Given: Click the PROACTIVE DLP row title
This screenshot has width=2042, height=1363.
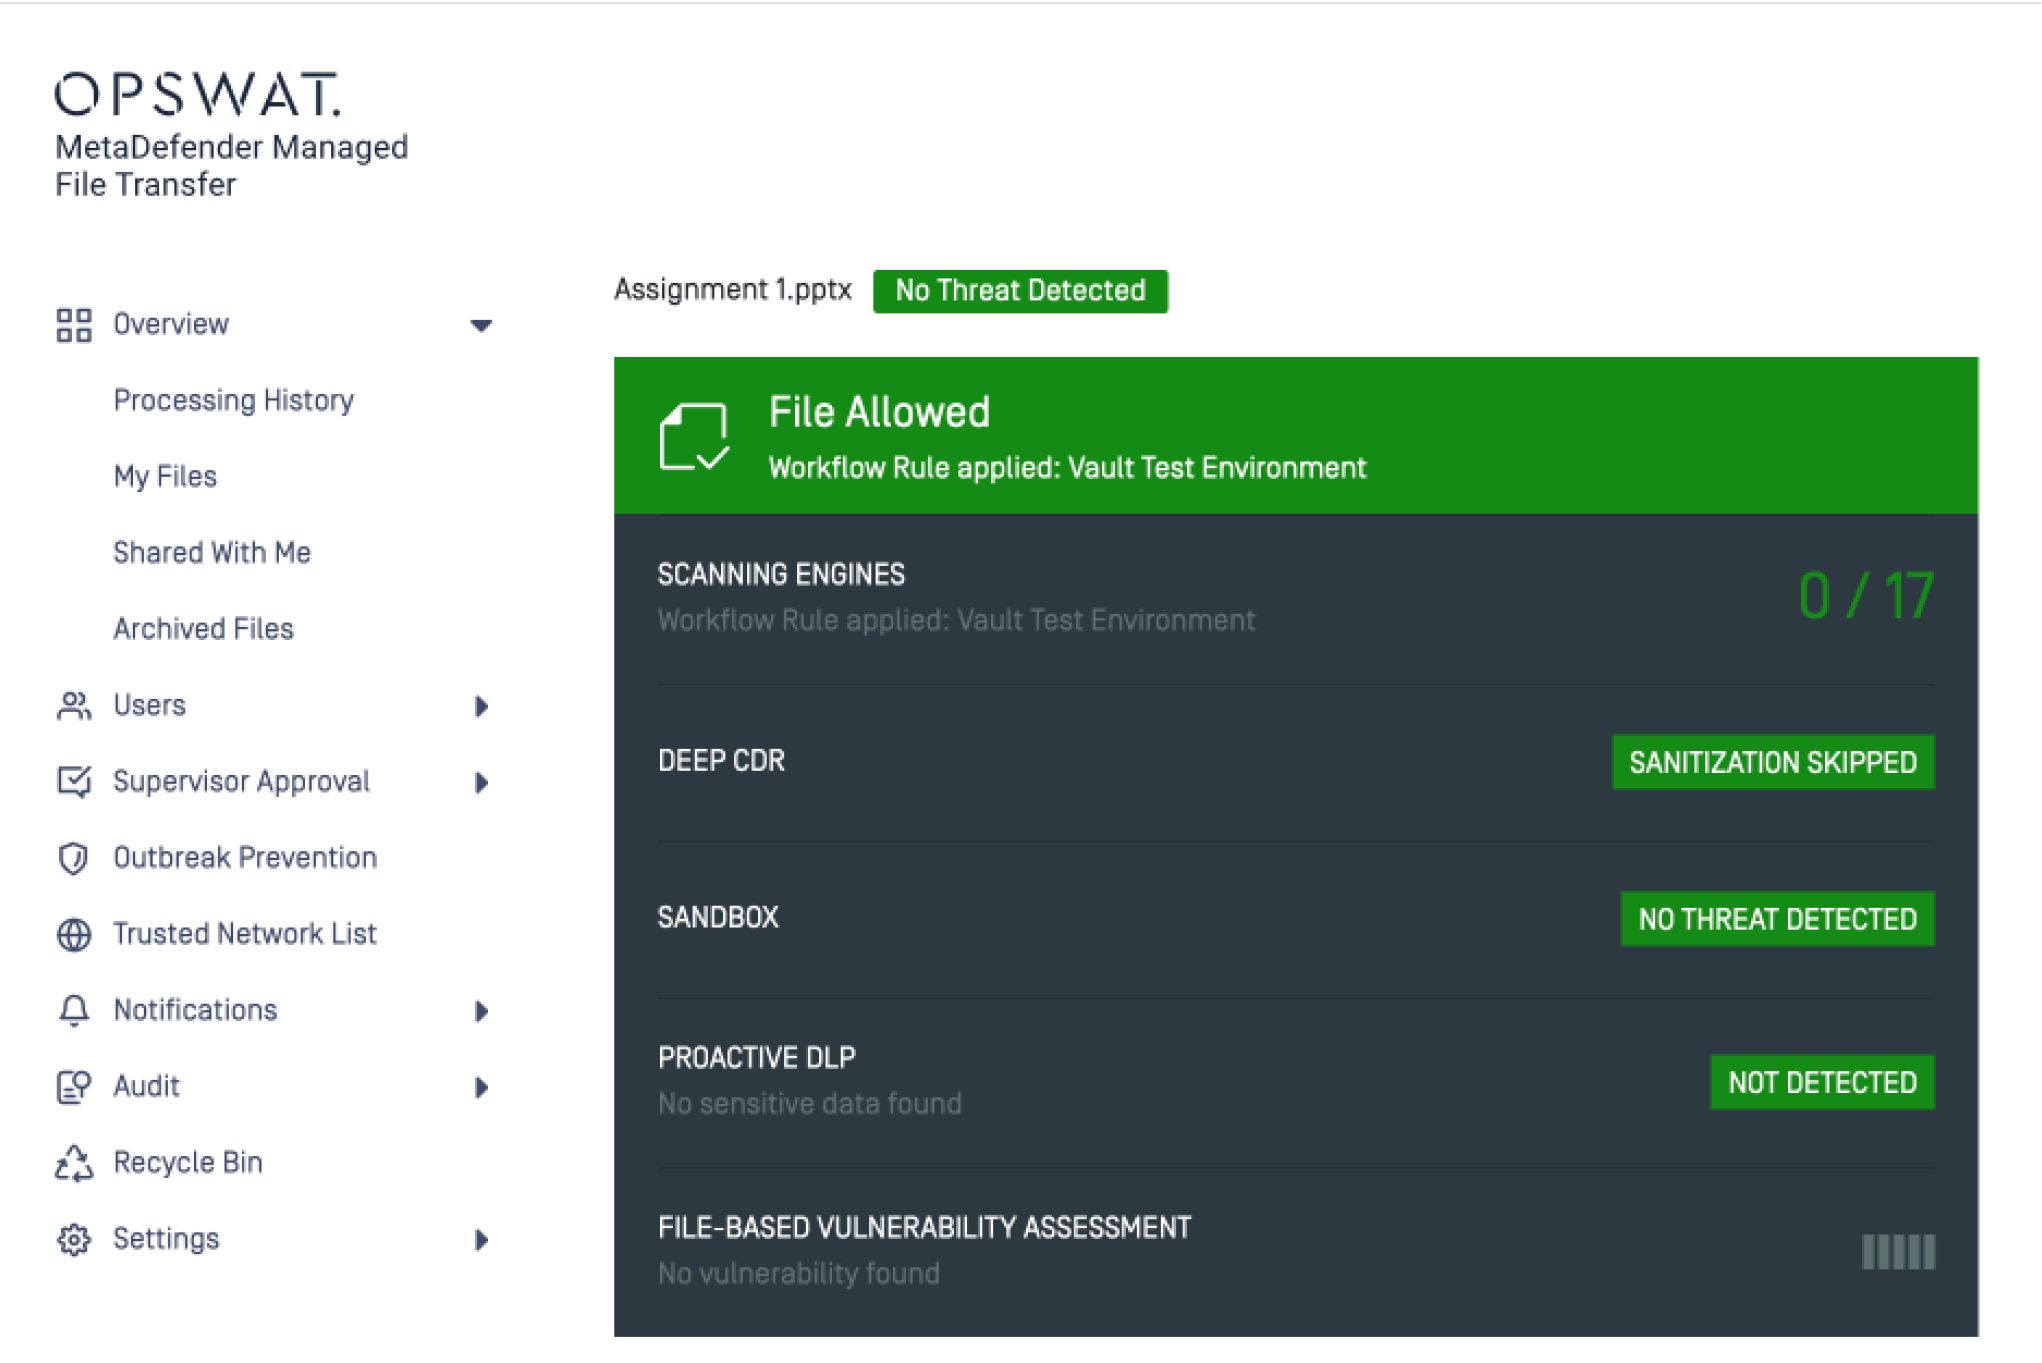Looking at the screenshot, I should (x=757, y=1057).
